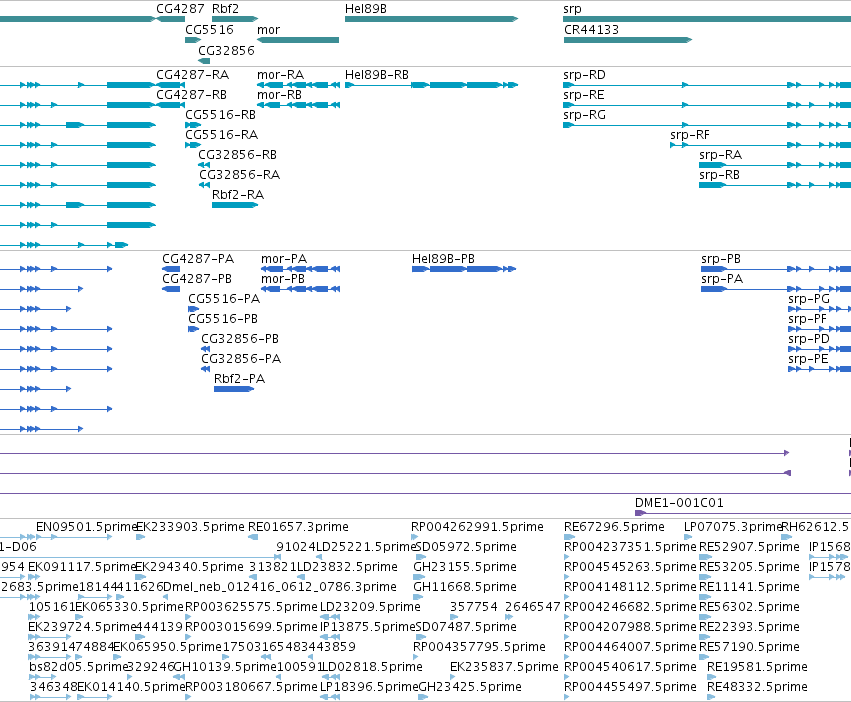Select the mor gene bar
This screenshot has width=851, height=702.
[298, 40]
